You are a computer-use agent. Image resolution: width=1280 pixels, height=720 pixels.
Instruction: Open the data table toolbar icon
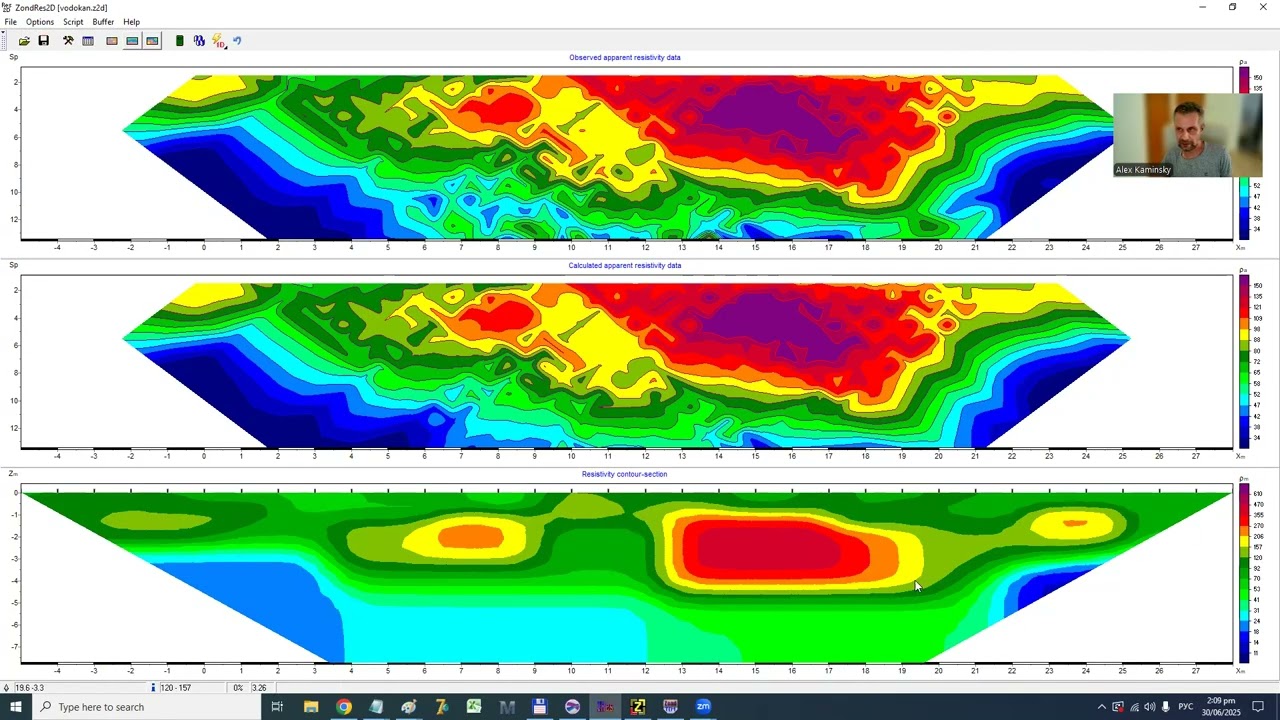88,41
